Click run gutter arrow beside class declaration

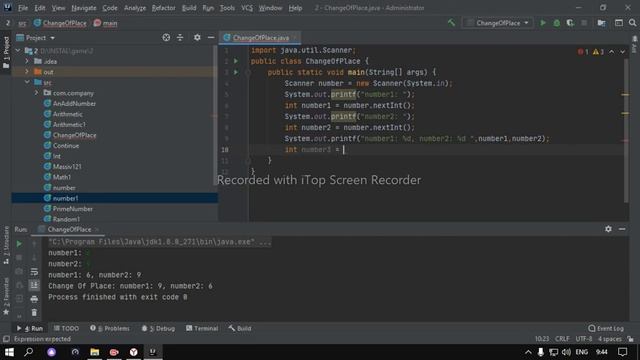click(236, 61)
